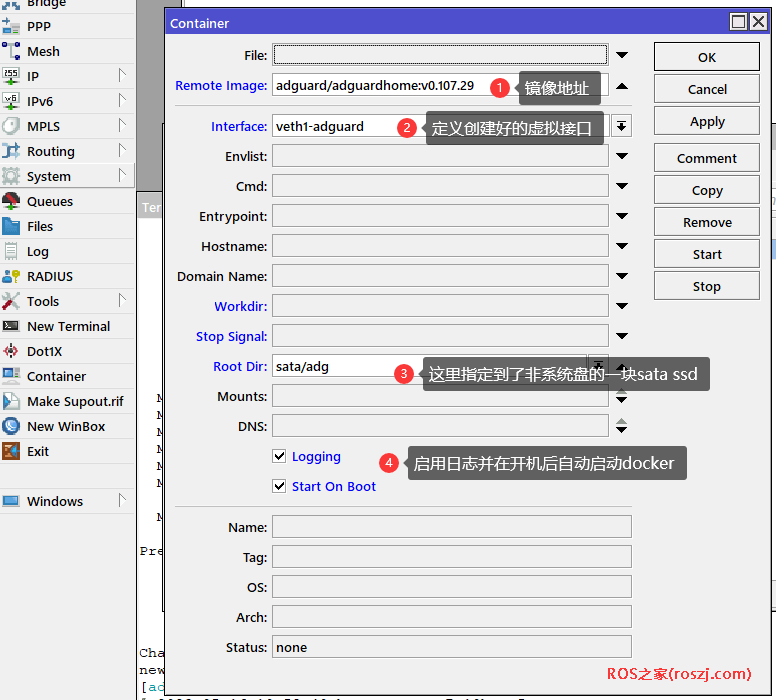This screenshot has width=776, height=700.
Task: Click the Files folder icon
Action: tap(11, 226)
